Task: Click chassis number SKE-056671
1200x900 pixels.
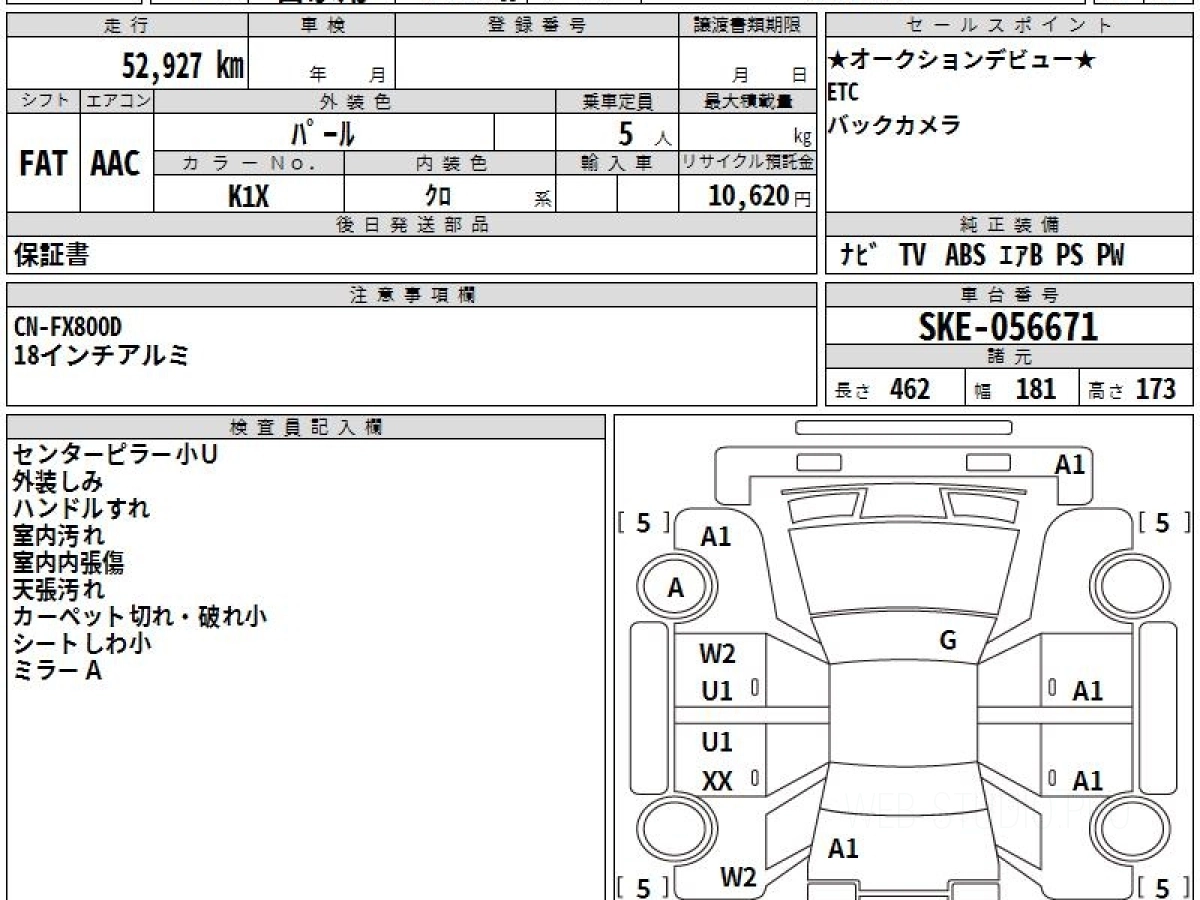Action: 1008,326
